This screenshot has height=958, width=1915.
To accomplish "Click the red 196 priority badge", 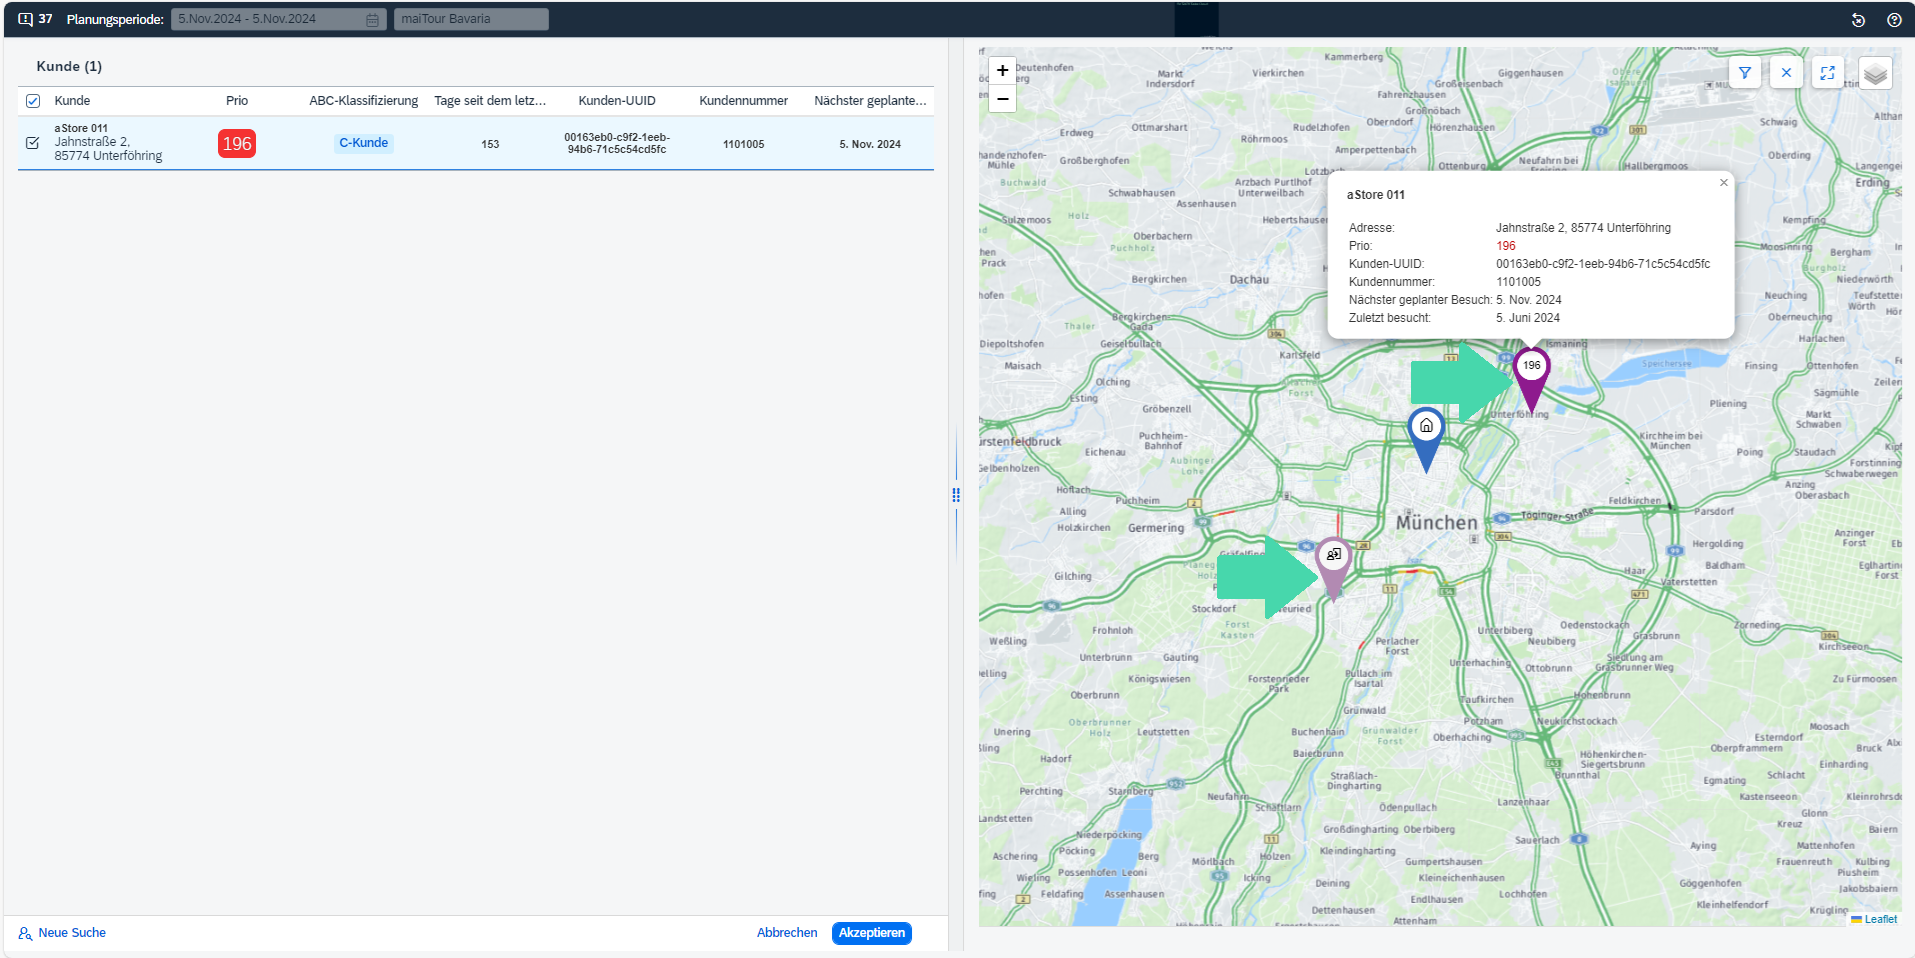I will [x=237, y=144].
